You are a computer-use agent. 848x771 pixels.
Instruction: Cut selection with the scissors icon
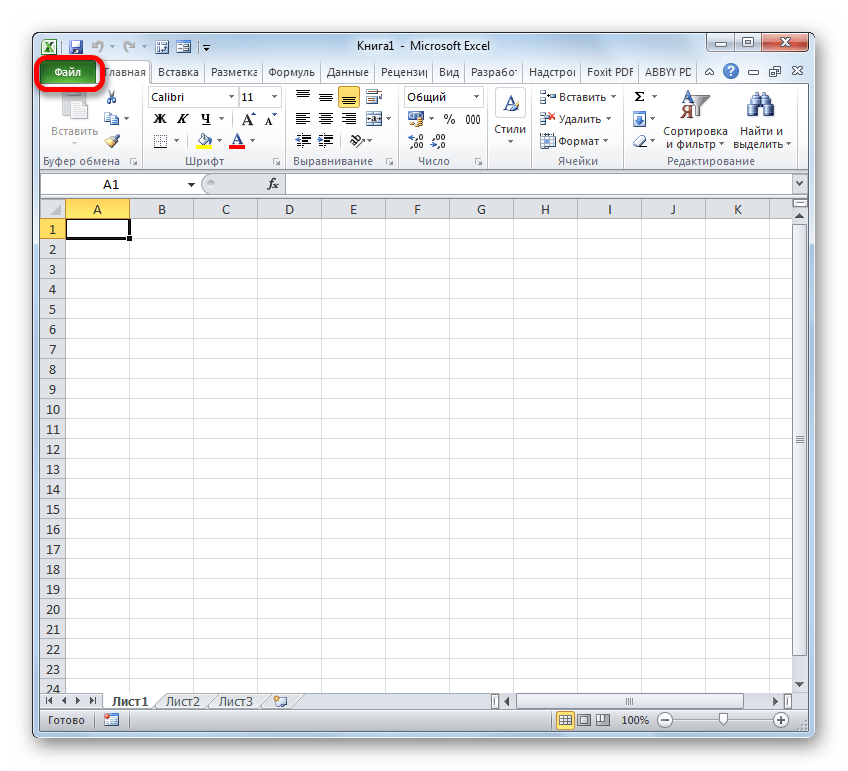click(x=112, y=97)
